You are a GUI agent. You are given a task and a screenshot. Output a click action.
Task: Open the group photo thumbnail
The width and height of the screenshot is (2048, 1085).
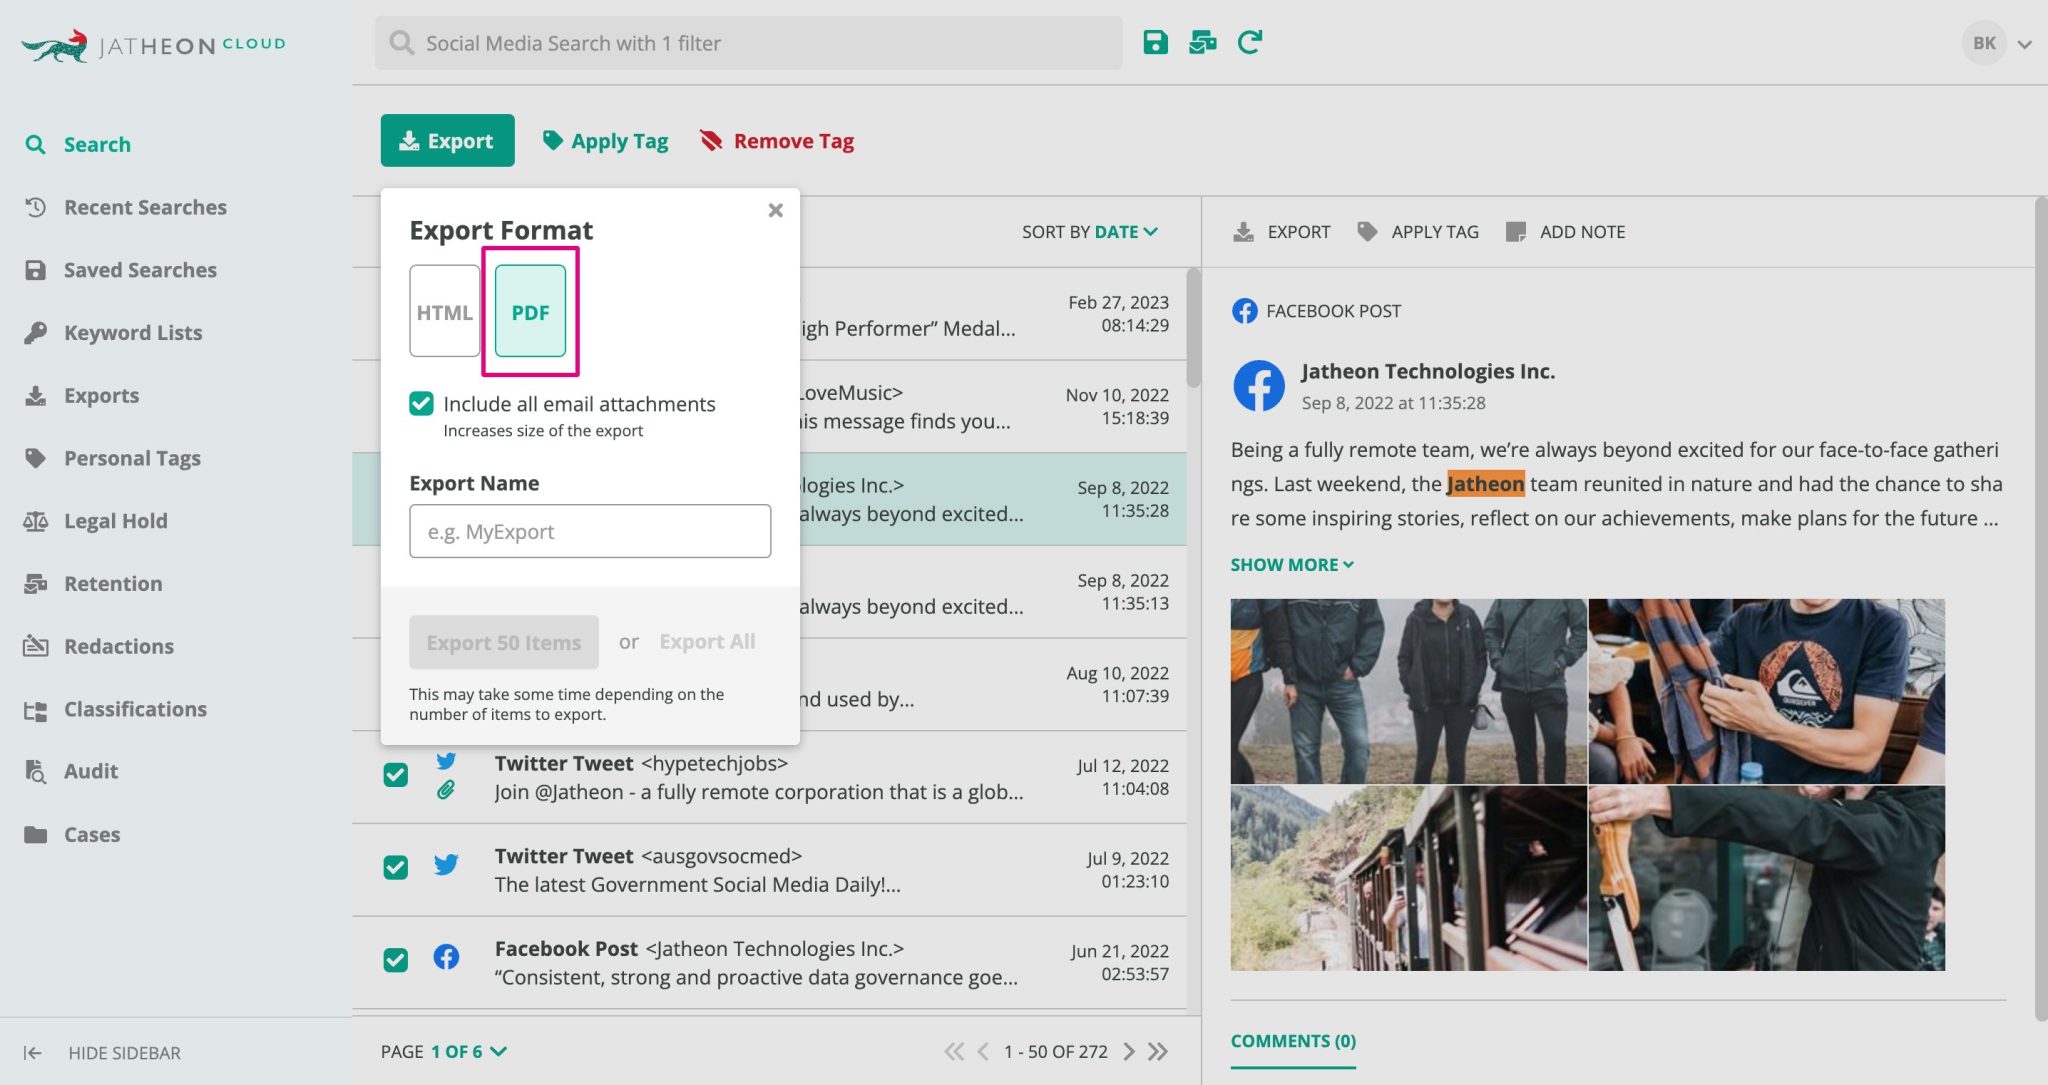[1408, 691]
